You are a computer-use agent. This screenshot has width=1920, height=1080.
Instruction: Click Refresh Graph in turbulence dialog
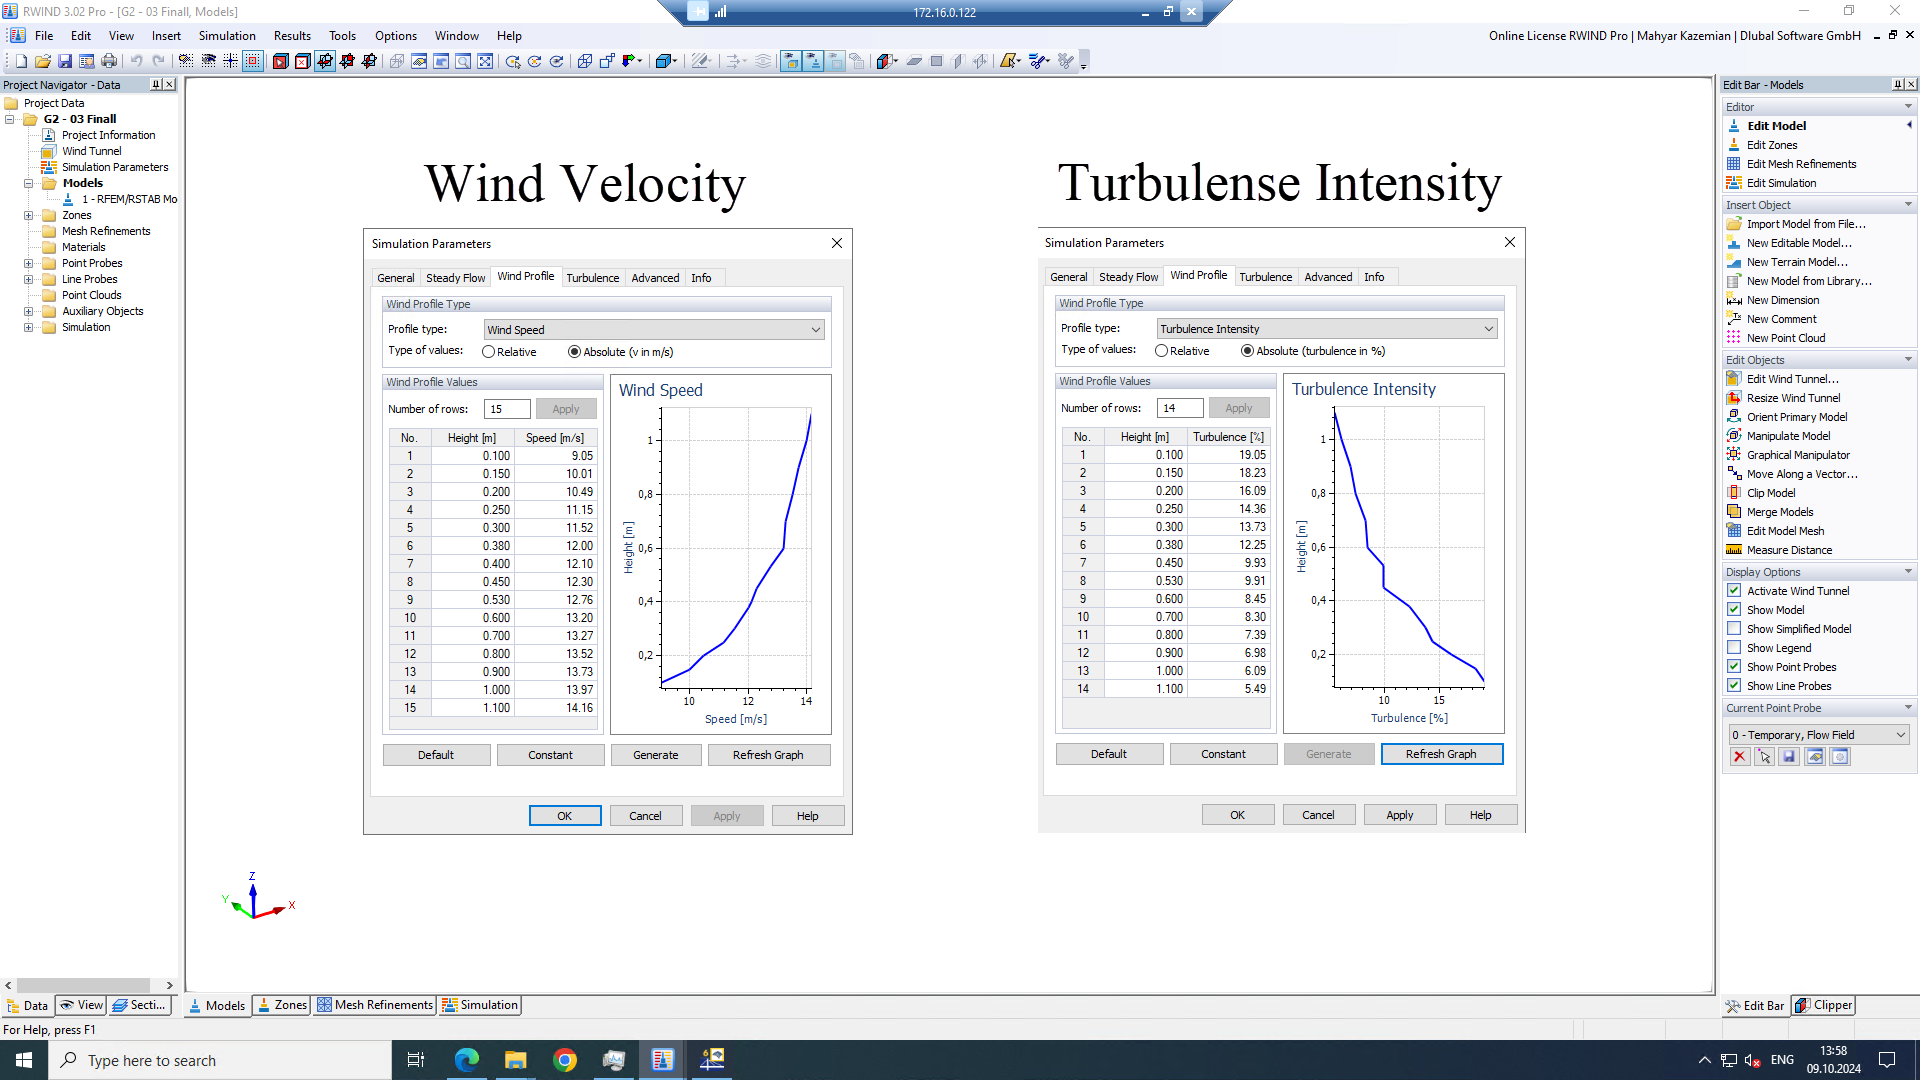point(1441,753)
